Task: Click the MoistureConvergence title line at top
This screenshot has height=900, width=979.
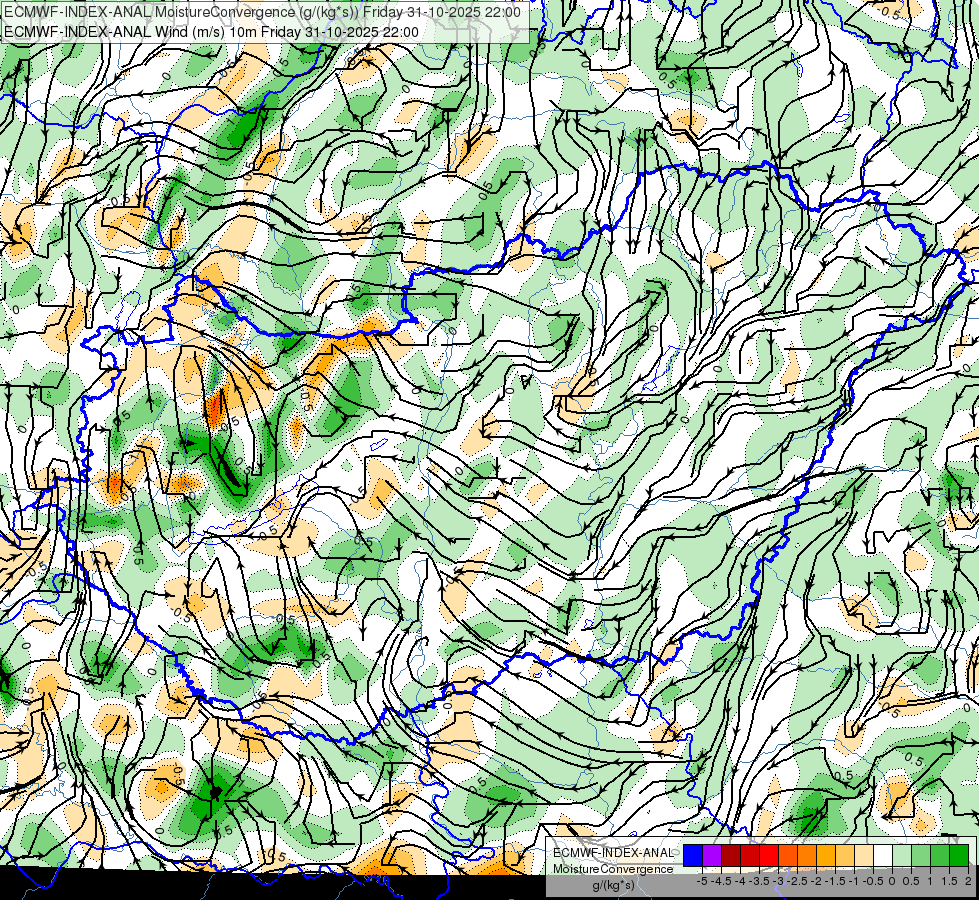Action: pyautogui.click(x=262, y=12)
